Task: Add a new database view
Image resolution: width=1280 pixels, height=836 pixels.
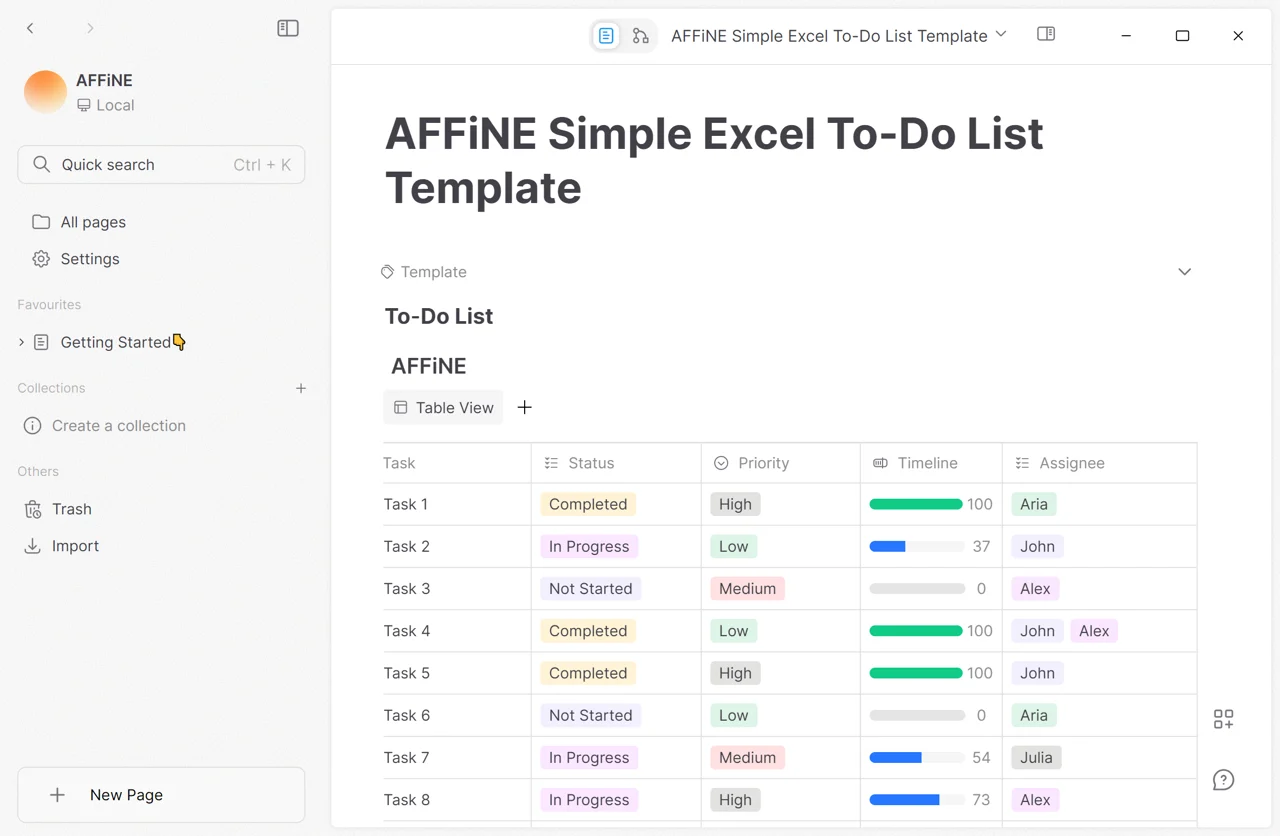Action: (x=525, y=408)
